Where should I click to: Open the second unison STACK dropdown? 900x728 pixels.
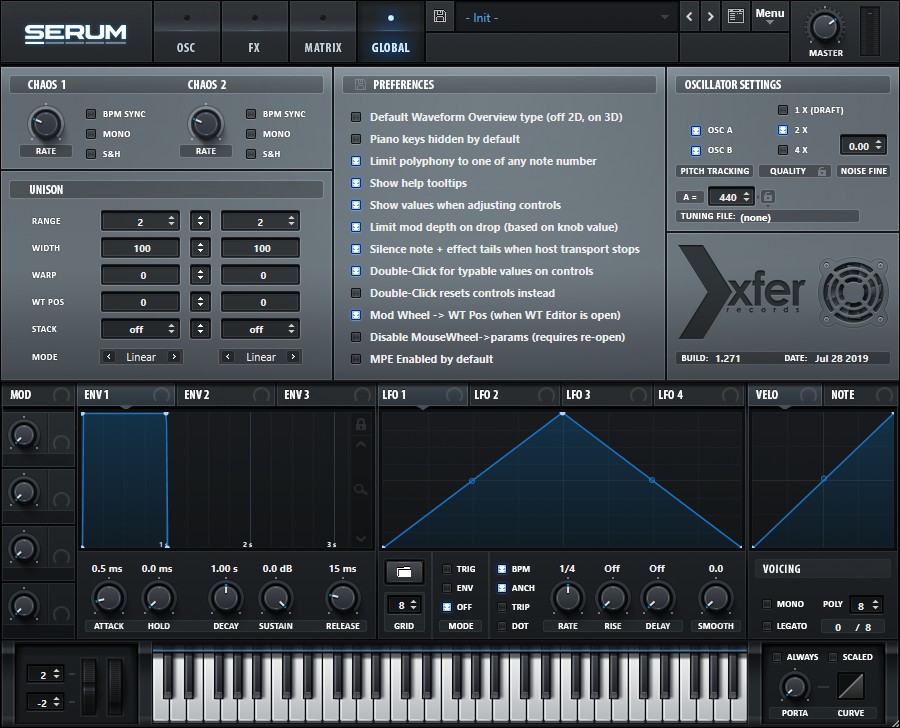260,329
